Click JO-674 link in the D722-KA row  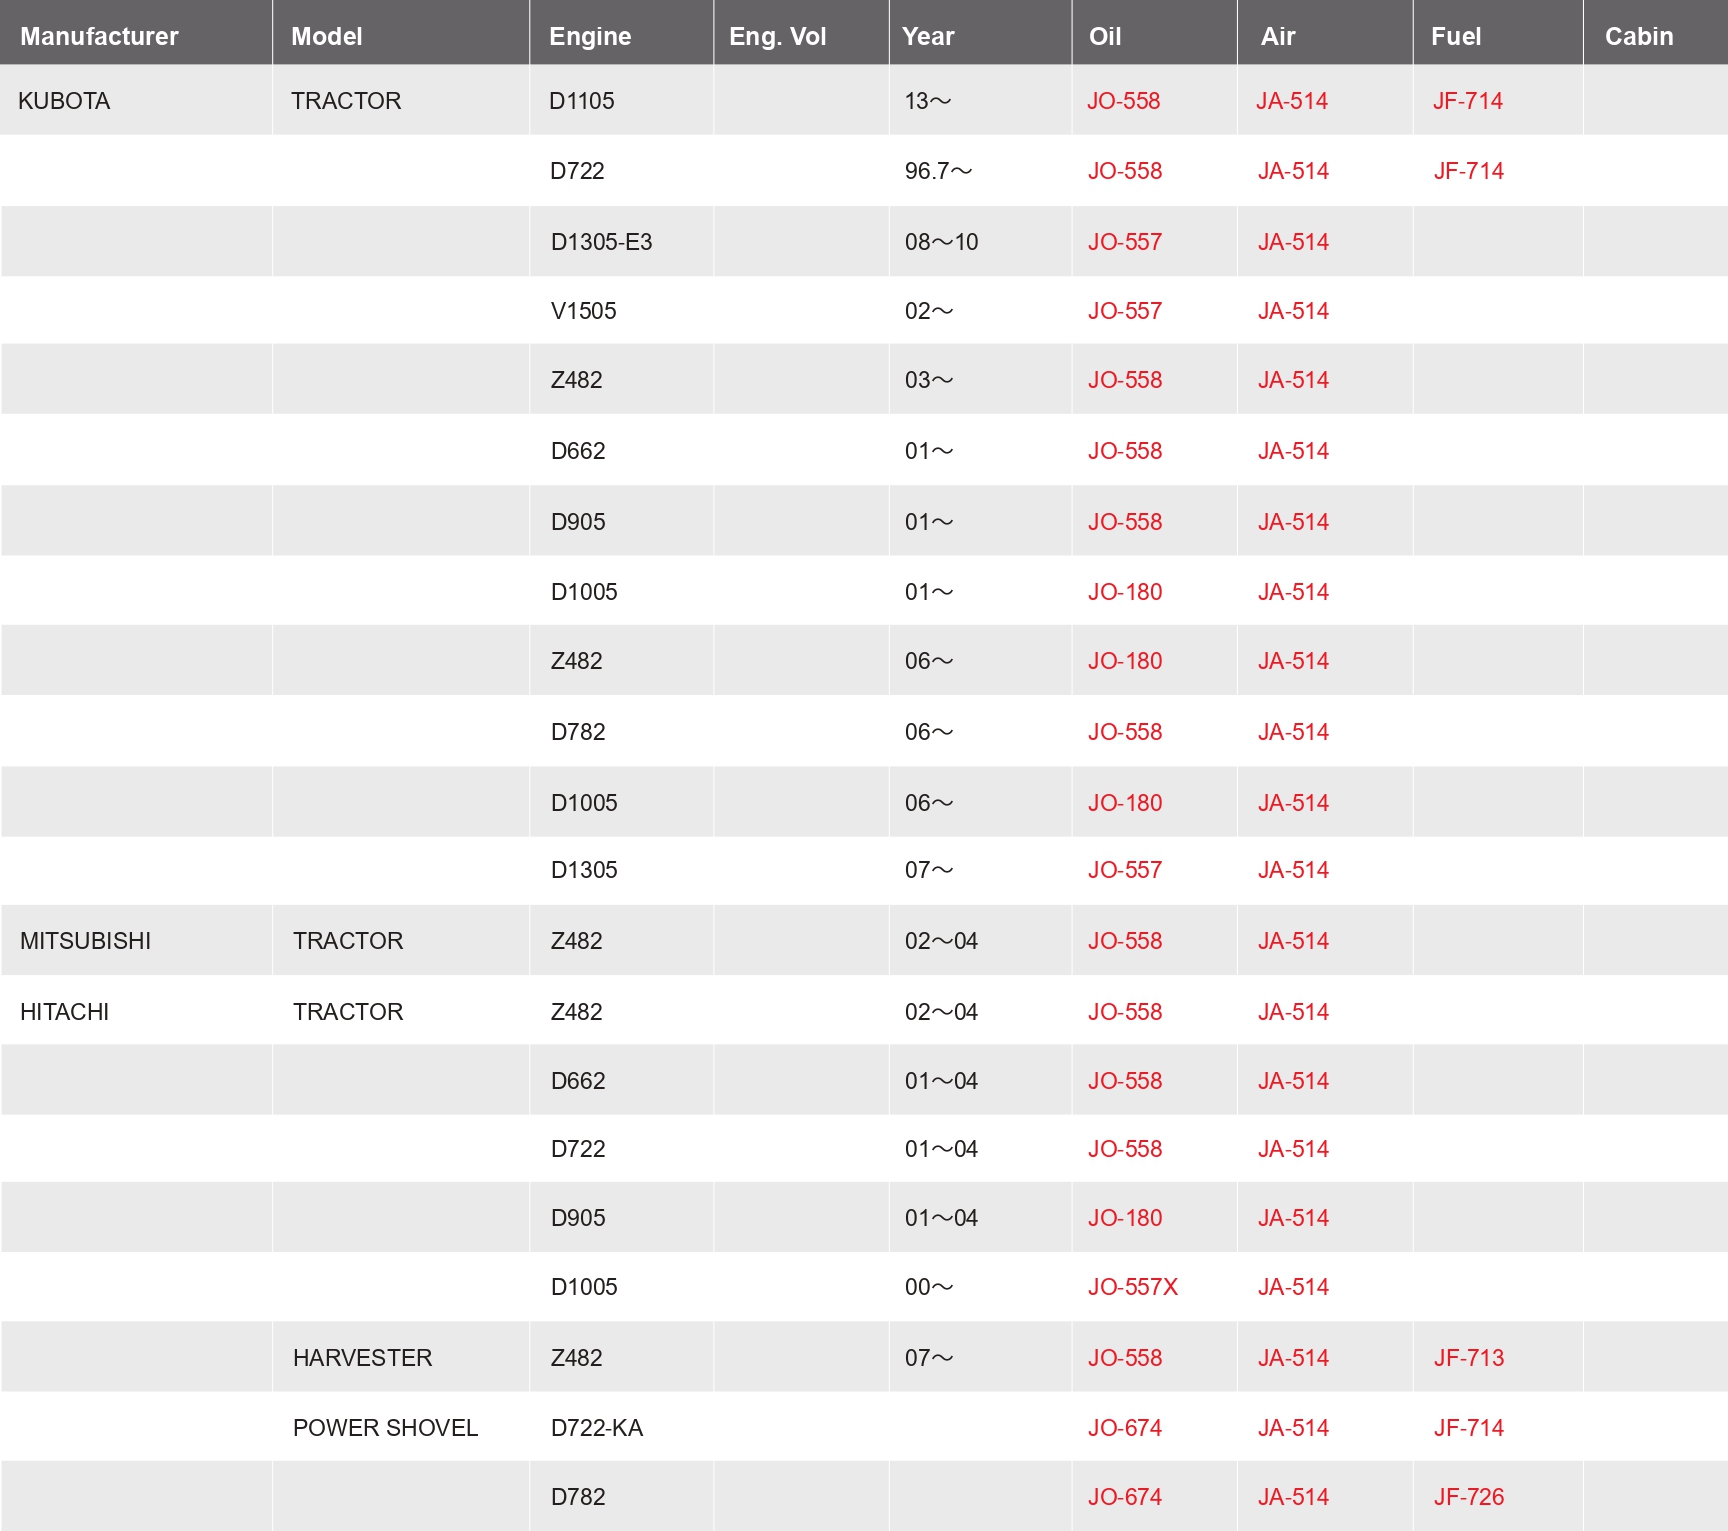1124,1428
